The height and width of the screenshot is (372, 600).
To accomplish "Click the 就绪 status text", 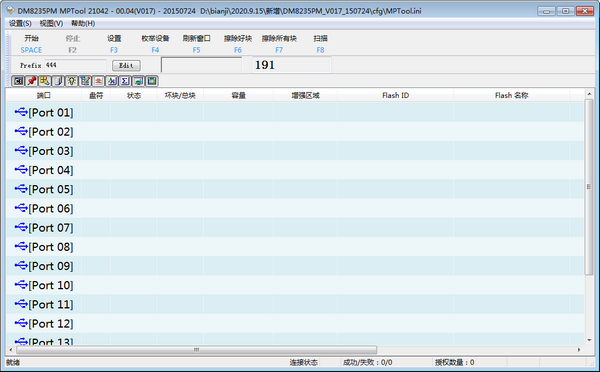I will click(x=13, y=362).
